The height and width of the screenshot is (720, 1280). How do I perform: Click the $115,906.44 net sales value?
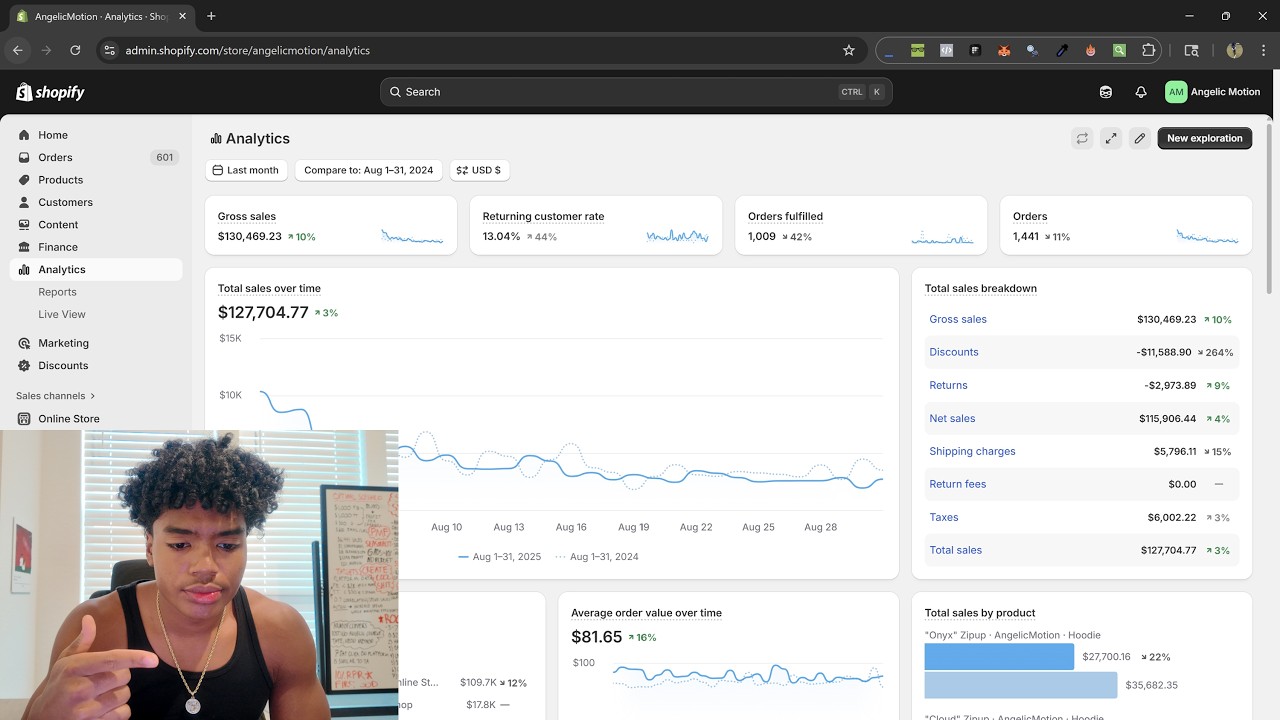click(x=1167, y=419)
